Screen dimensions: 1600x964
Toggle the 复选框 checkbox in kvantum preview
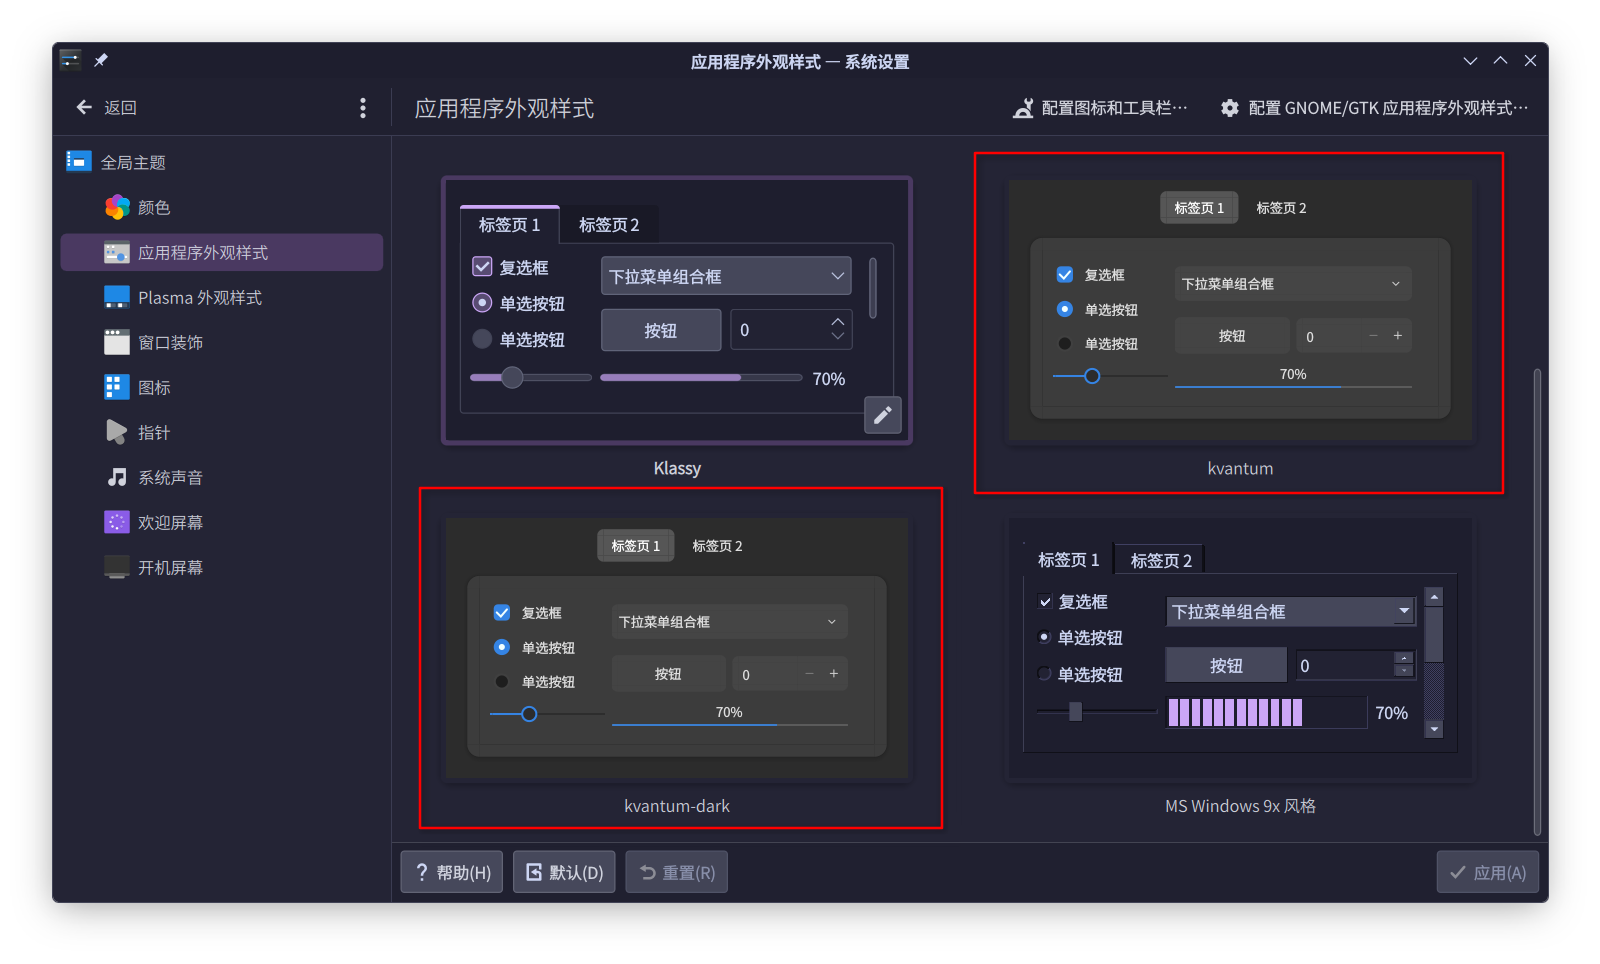1065,275
